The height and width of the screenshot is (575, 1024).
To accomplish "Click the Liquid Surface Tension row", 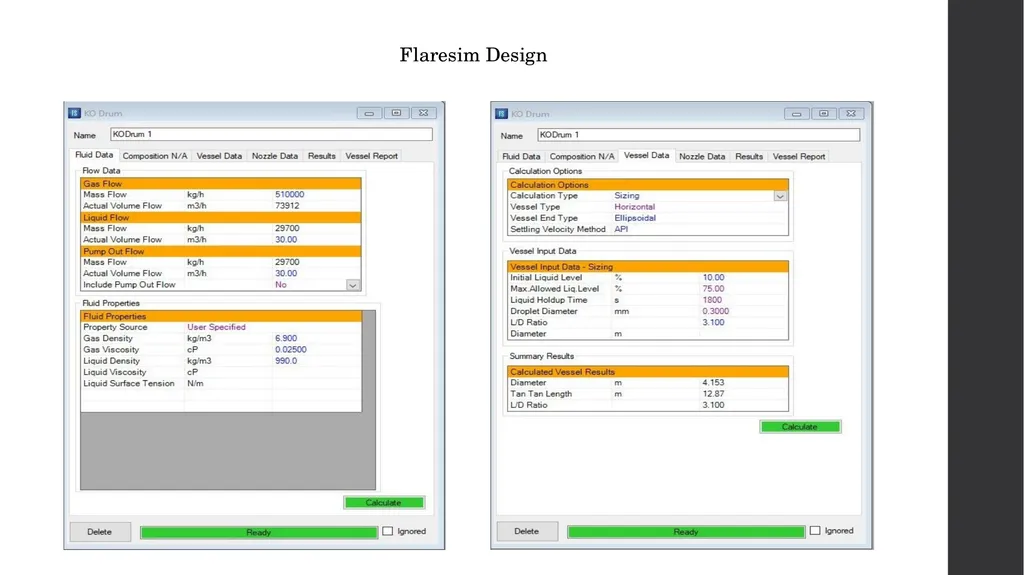I will [221, 384].
